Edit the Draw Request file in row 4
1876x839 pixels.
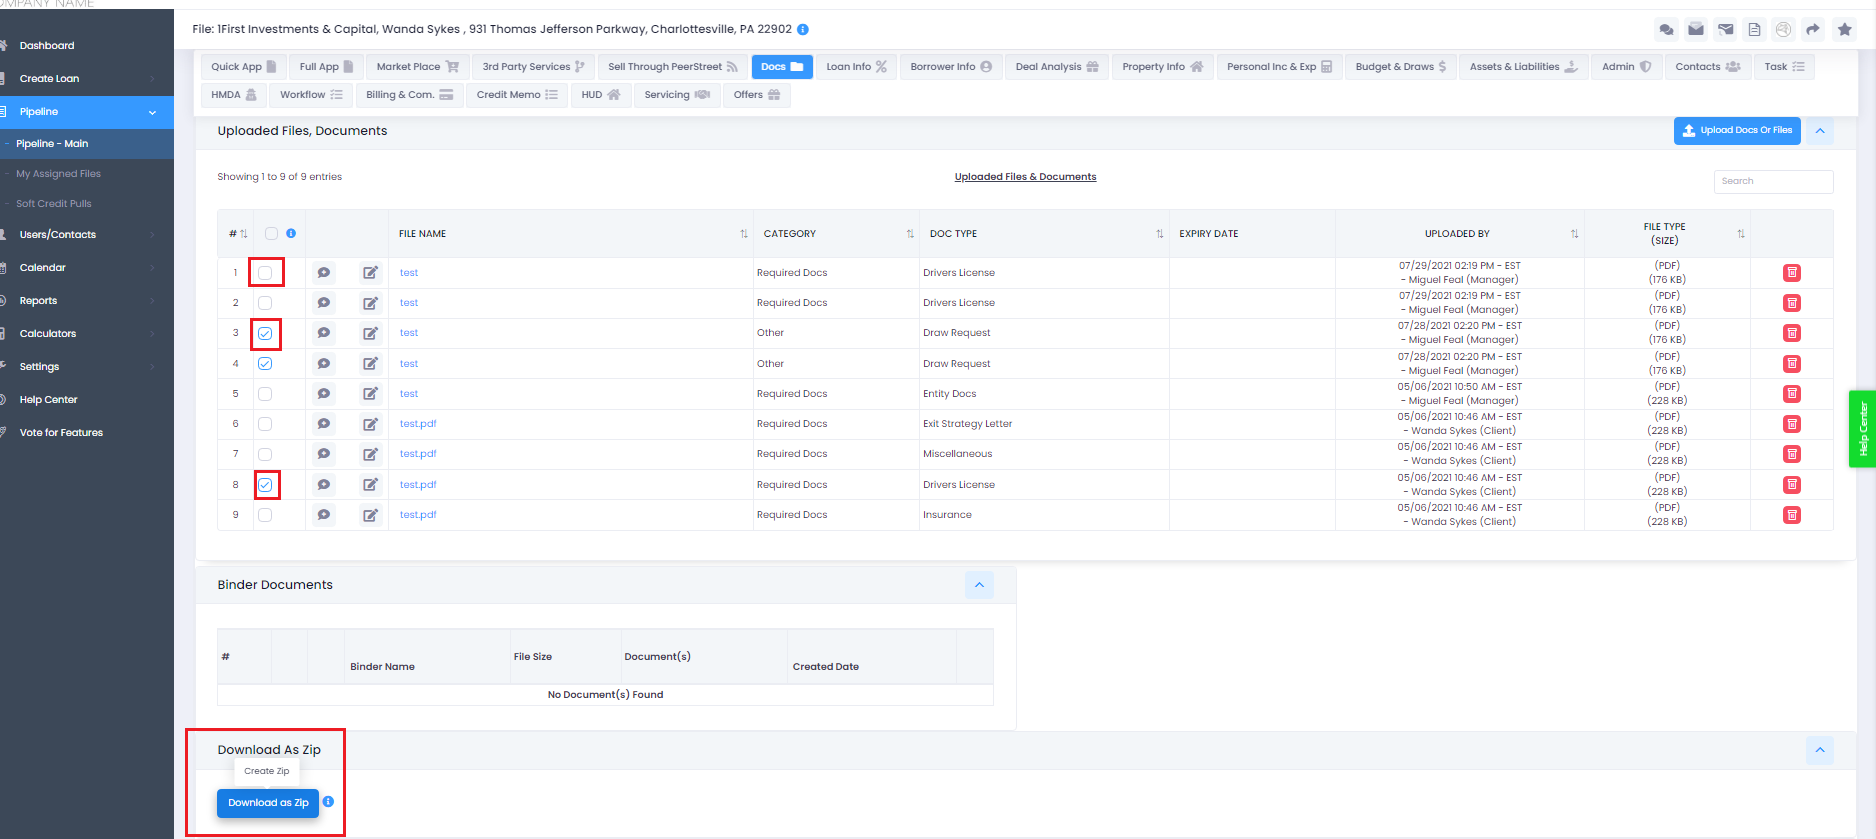point(371,364)
